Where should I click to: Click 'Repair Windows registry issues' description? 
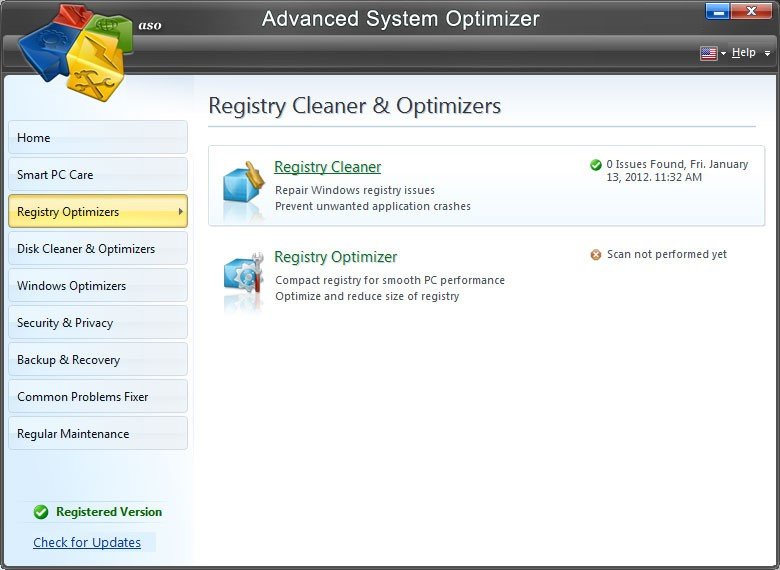(355, 190)
